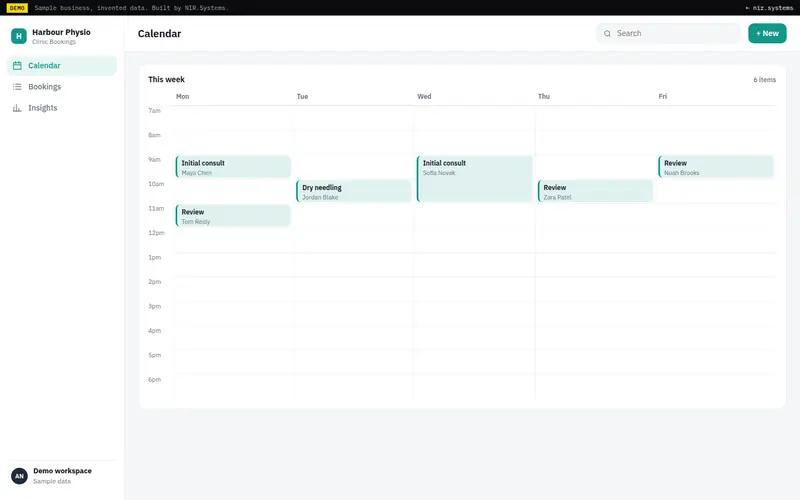Click the Harbour Physio workspace name
800x500 pixels.
[61, 32]
